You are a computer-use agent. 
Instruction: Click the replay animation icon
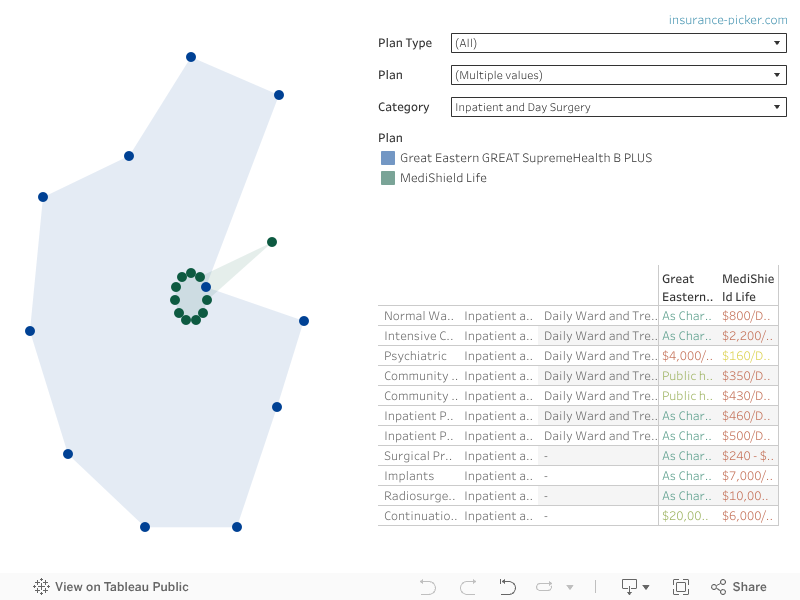point(545,587)
